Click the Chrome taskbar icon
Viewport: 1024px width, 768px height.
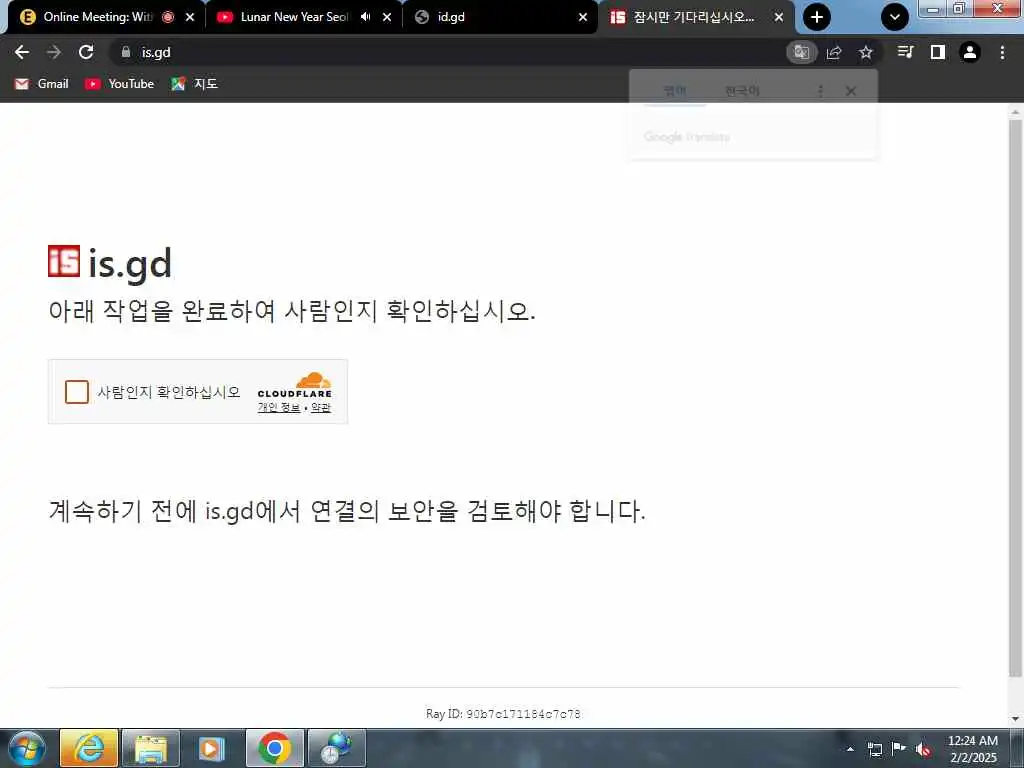click(274, 748)
